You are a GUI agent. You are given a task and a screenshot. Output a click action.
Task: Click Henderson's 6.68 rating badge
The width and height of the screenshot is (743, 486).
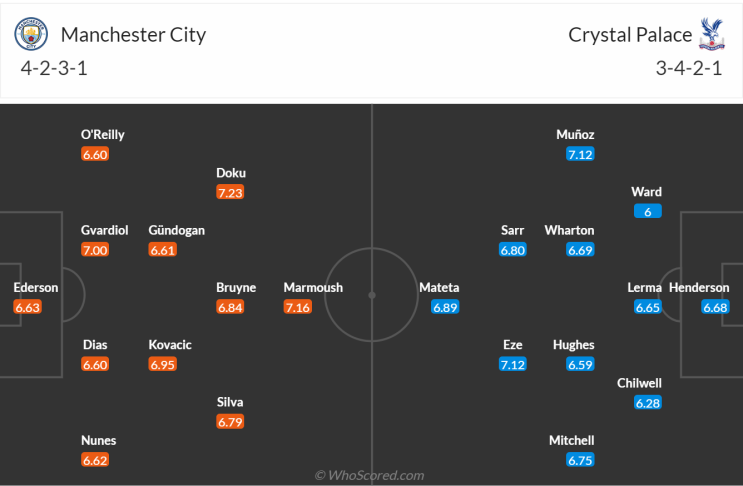714,307
